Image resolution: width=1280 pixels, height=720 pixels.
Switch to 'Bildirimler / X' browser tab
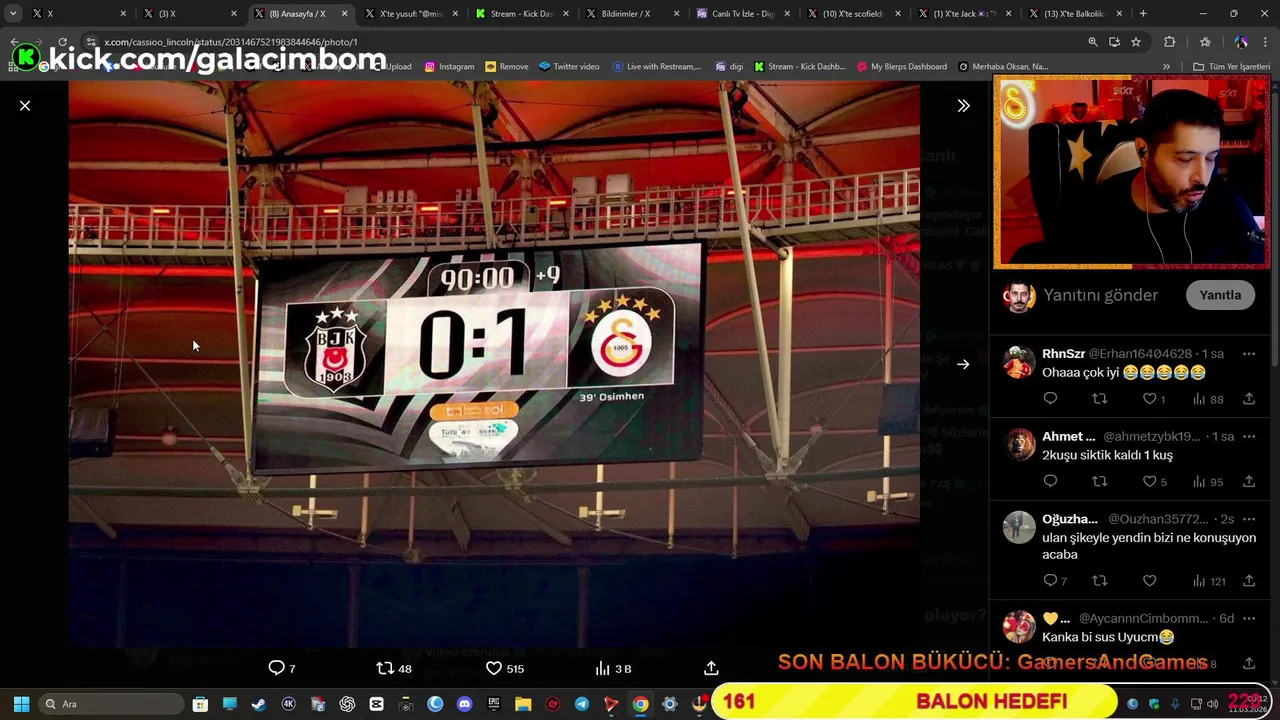(631, 14)
